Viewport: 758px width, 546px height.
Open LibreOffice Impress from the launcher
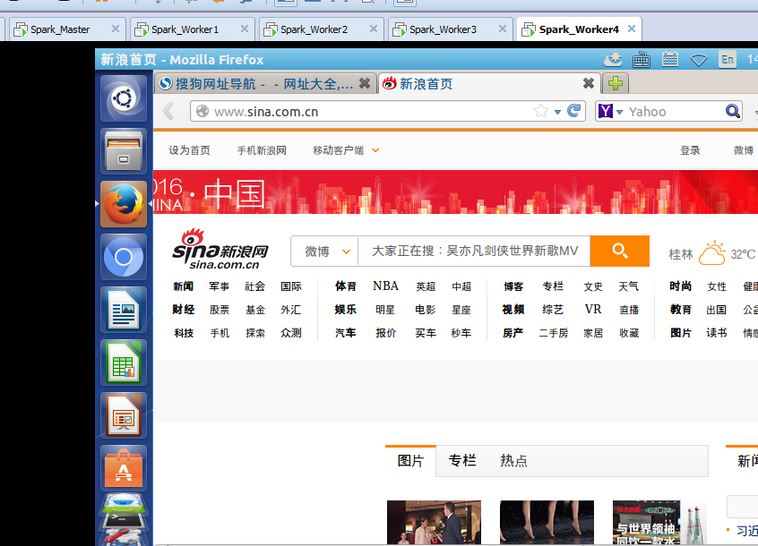tap(124, 415)
